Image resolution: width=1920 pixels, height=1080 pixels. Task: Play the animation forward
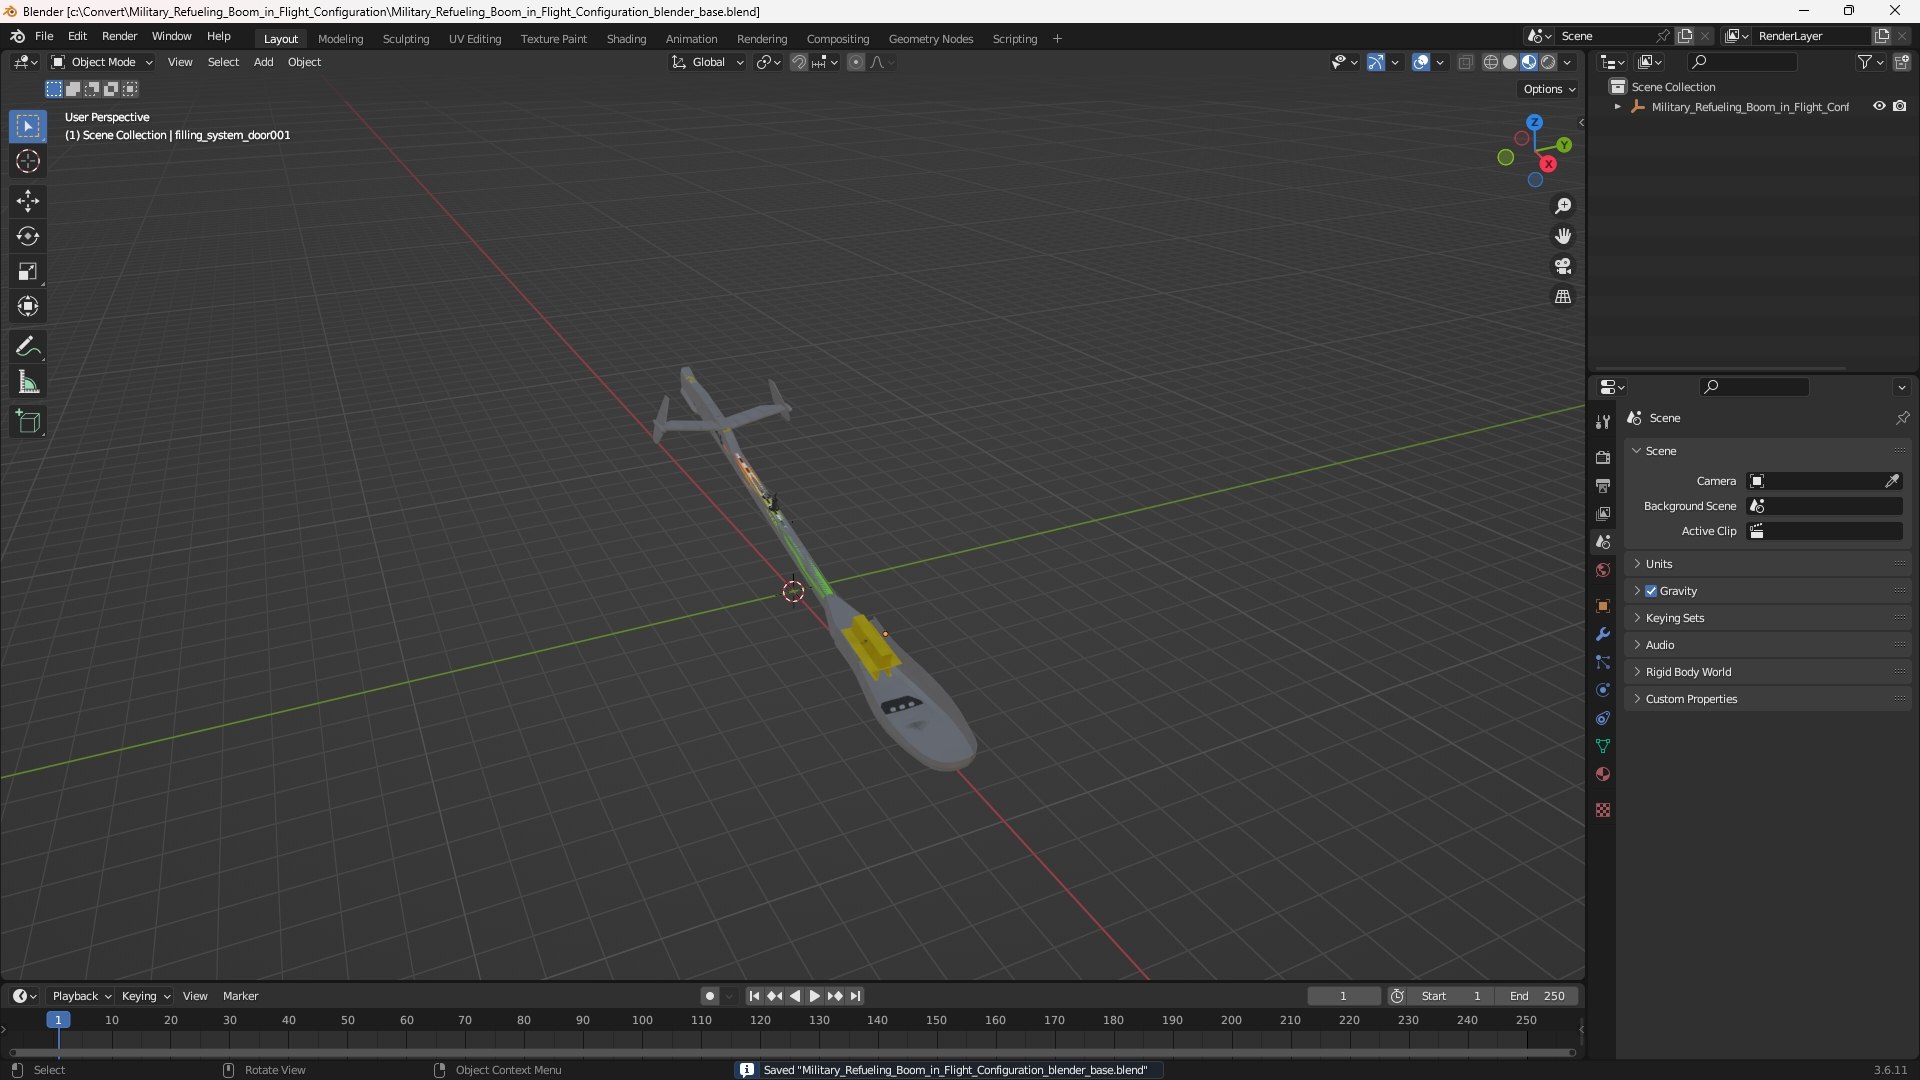tap(814, 996)
